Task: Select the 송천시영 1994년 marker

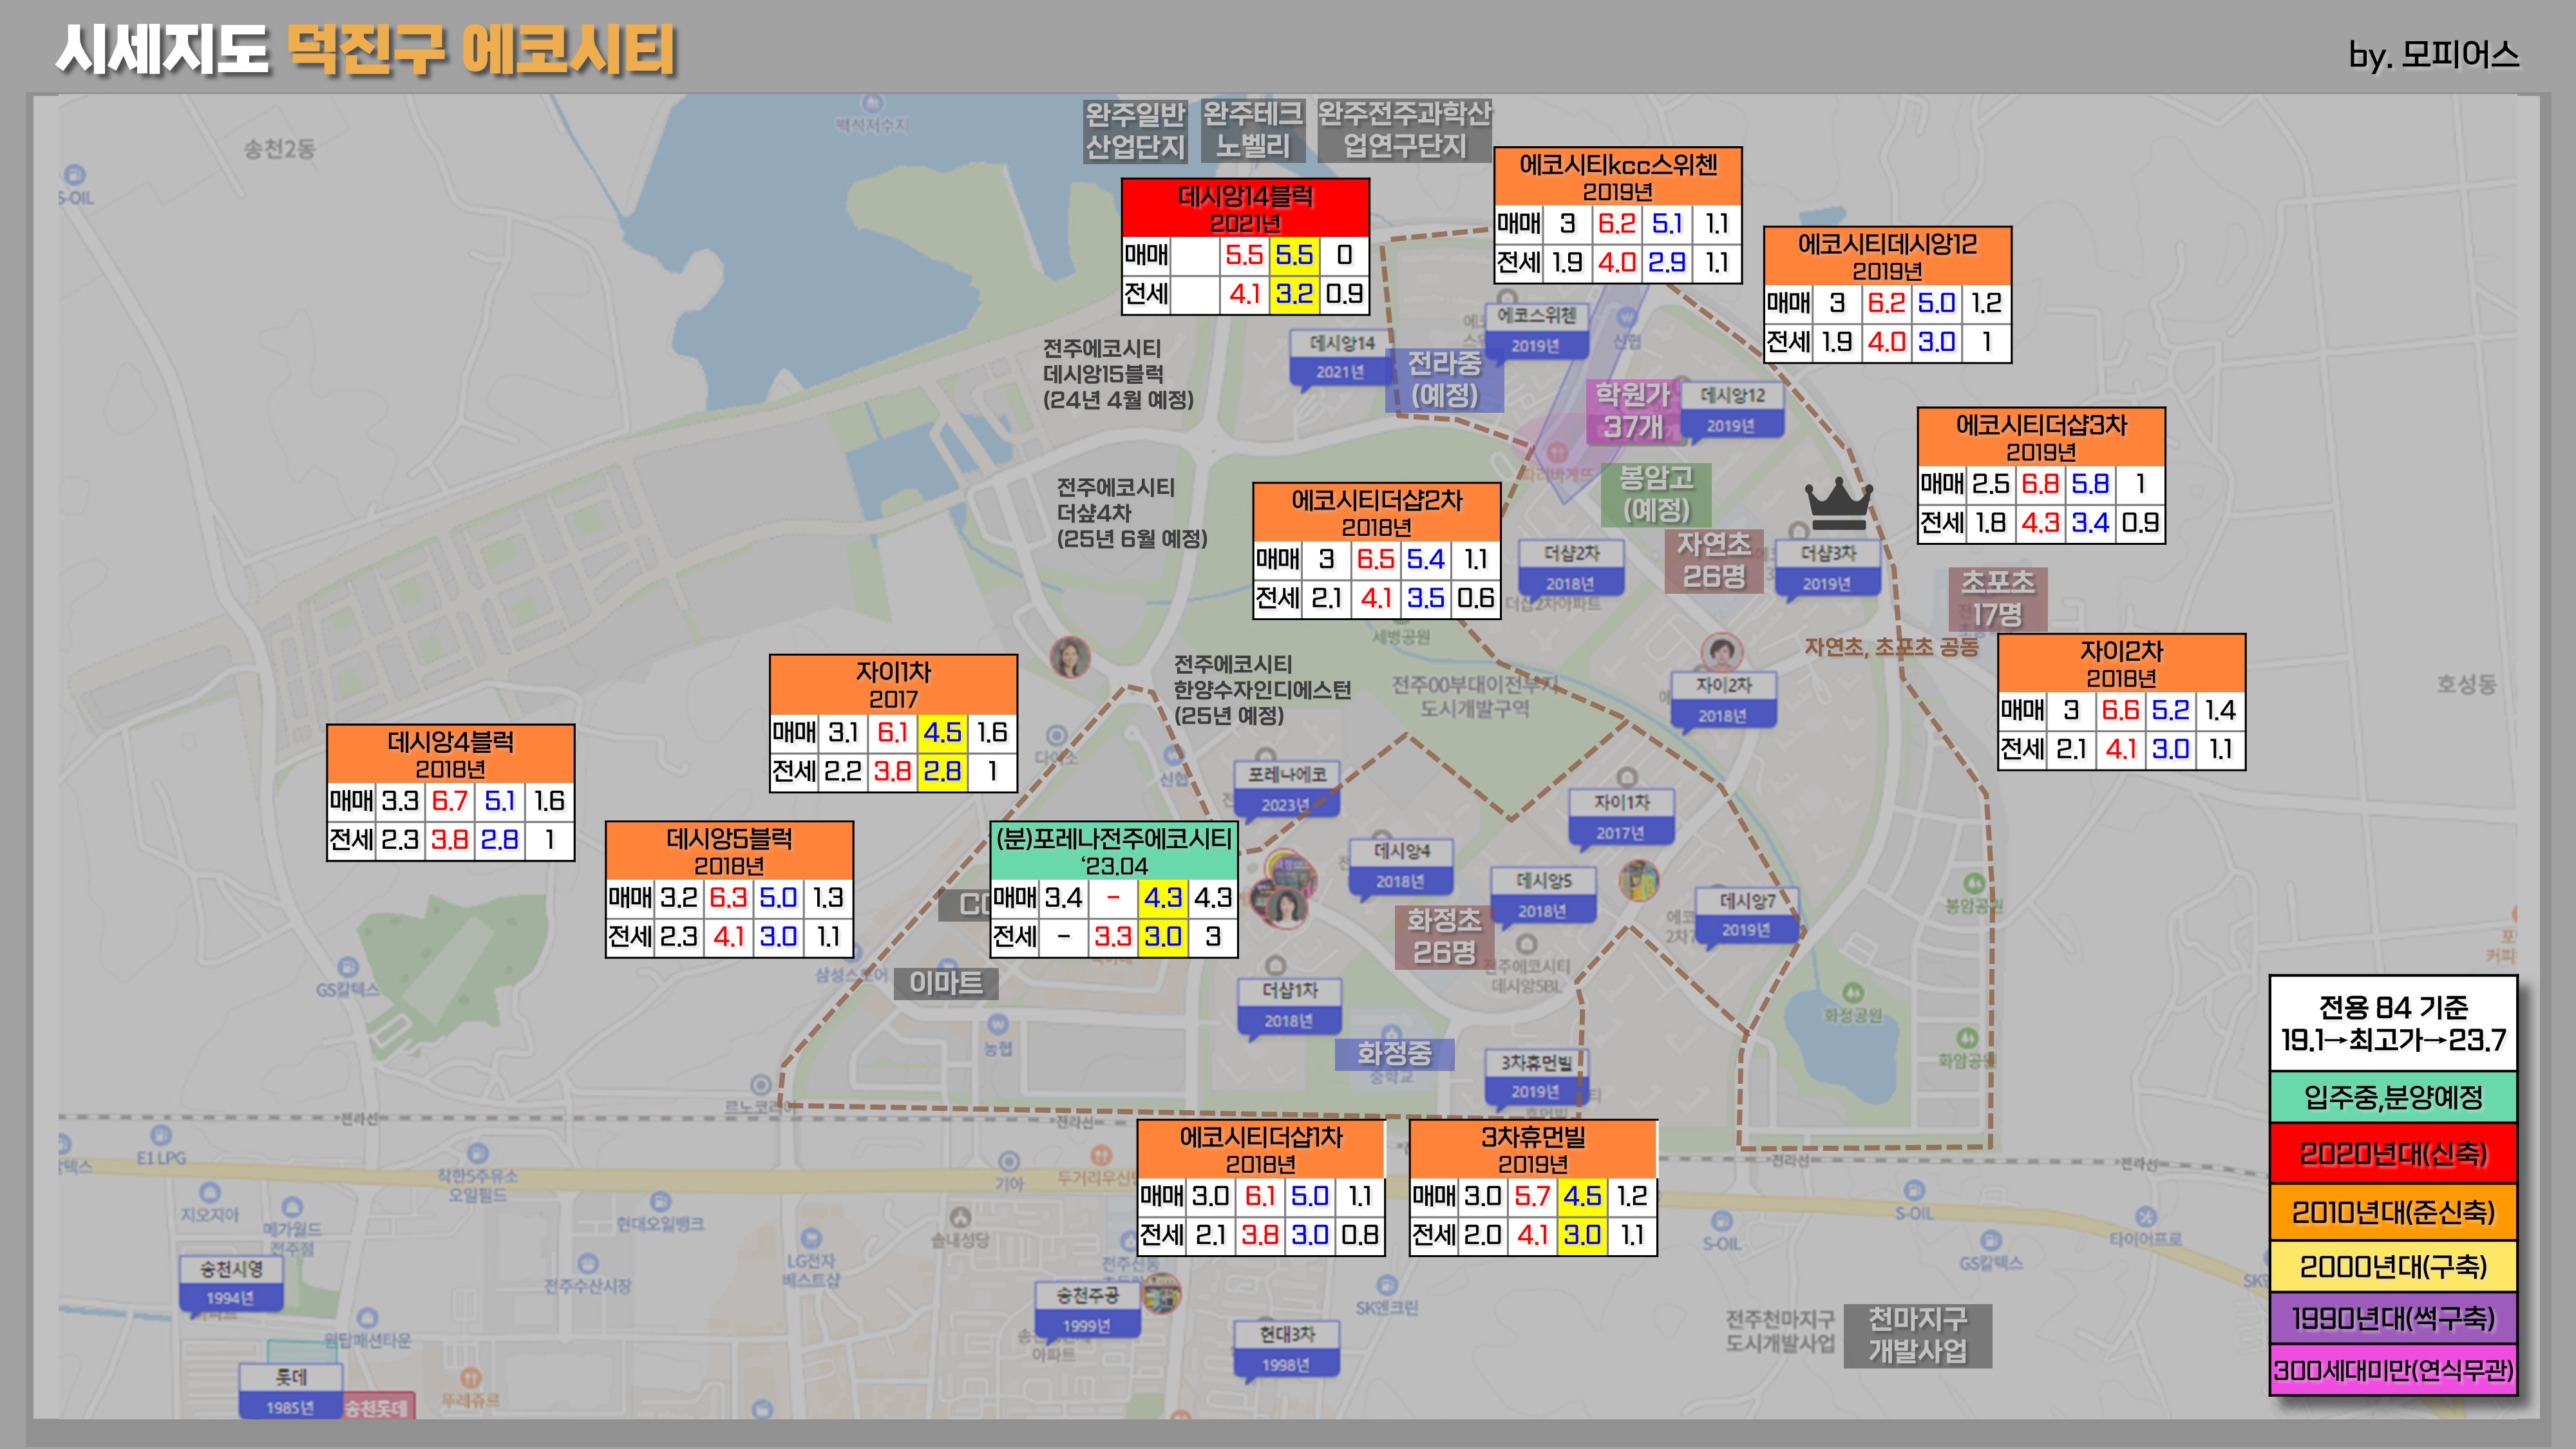Action: click(x=231, y=1283)
